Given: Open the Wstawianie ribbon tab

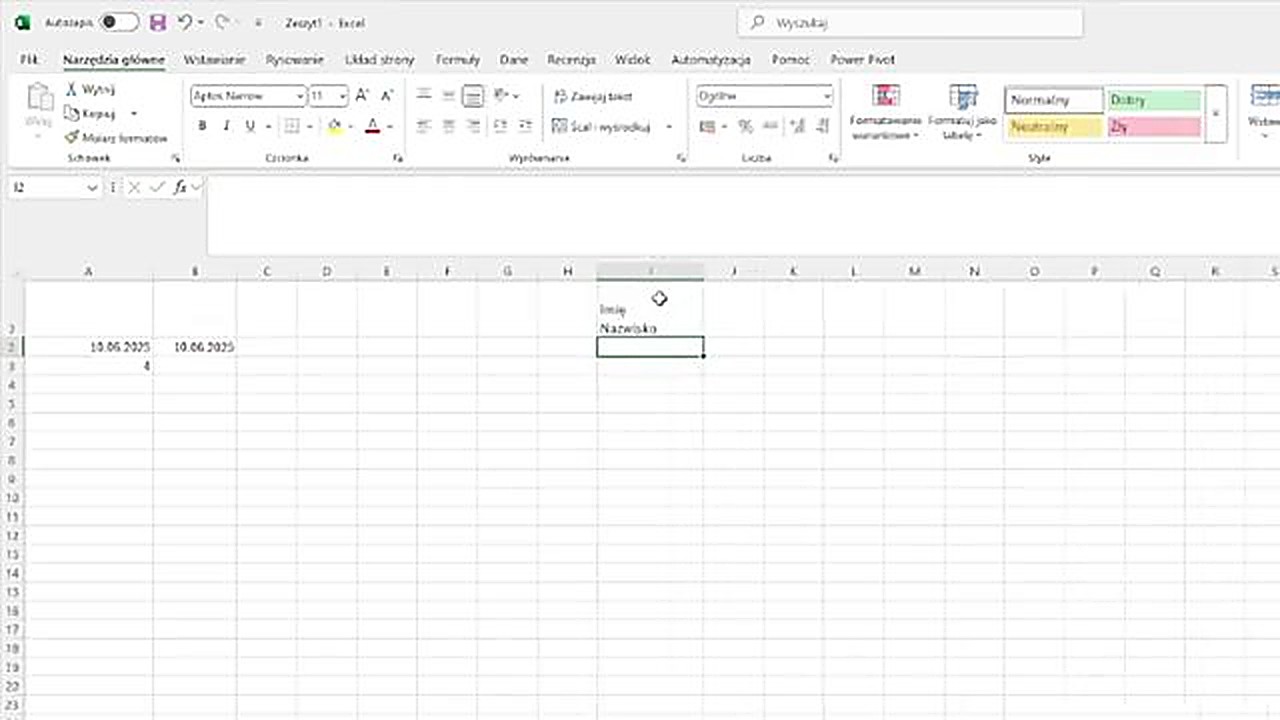Looking at the screenshot, I should click(214, 60).
